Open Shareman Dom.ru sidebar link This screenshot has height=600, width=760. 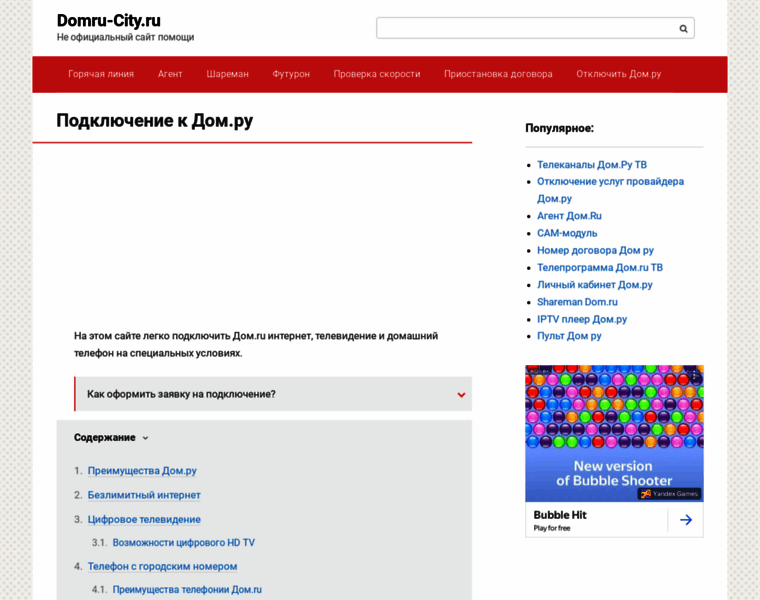577,302
